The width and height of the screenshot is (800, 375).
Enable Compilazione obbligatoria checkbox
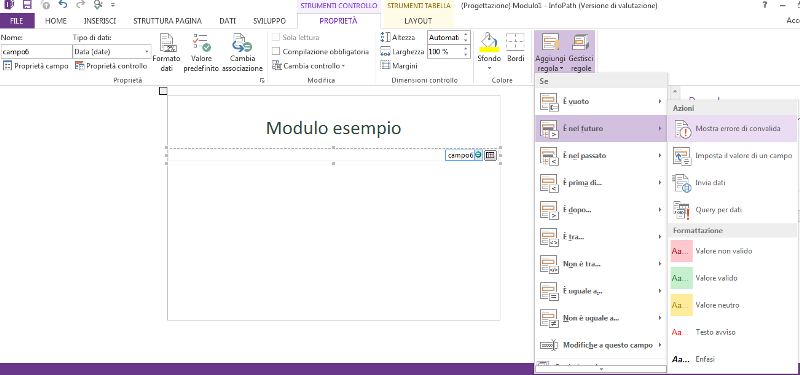(x=276, y=52)
